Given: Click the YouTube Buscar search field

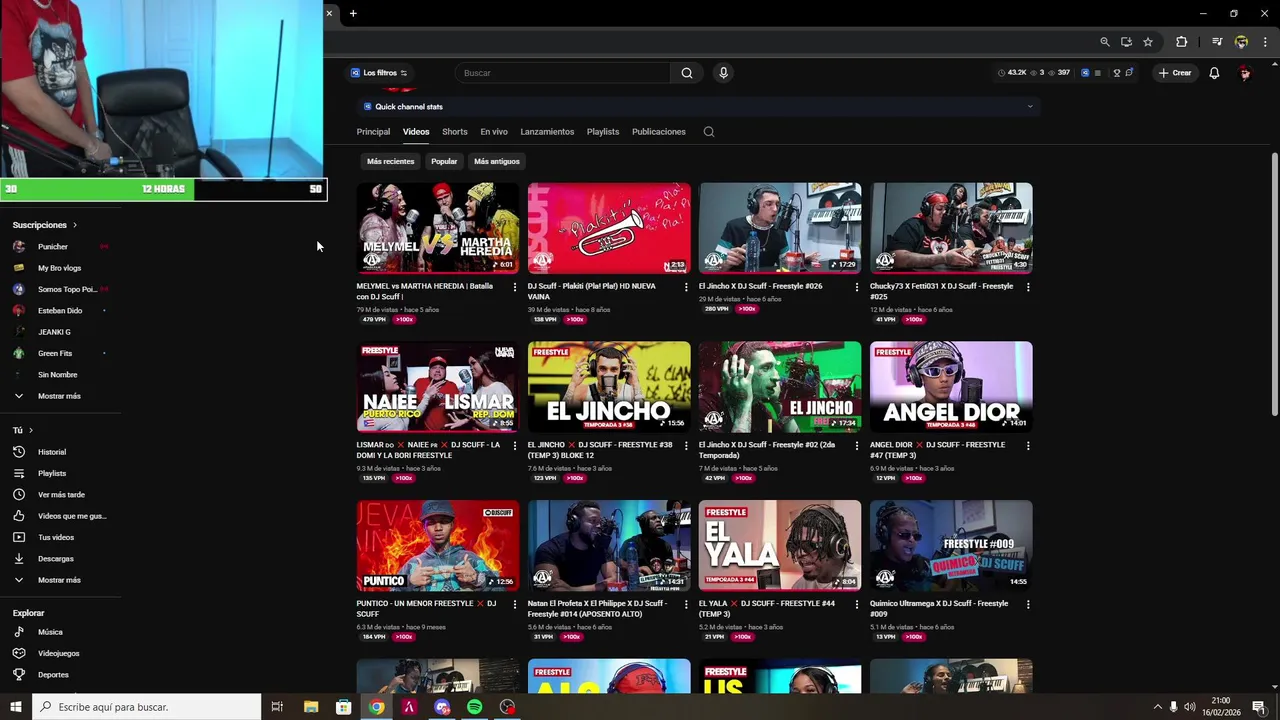Looking at the screenshot, I should tap(562, 73).
